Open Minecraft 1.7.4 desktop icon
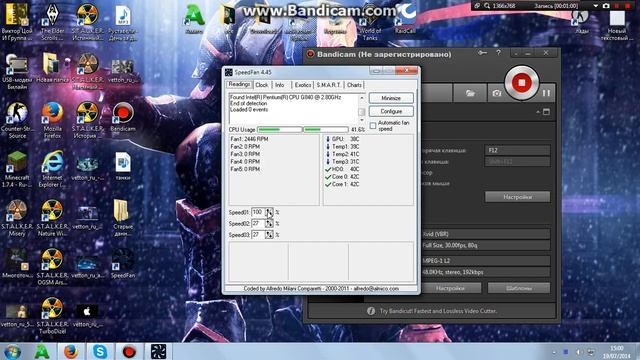The width and height of the screenshot is (640, 360). point(17,169)
